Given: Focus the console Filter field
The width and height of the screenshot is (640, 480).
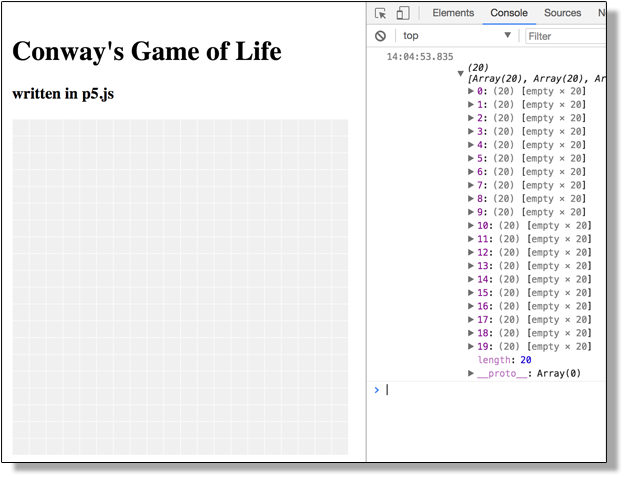Looking at the screenshot, I should coord(566,36).
